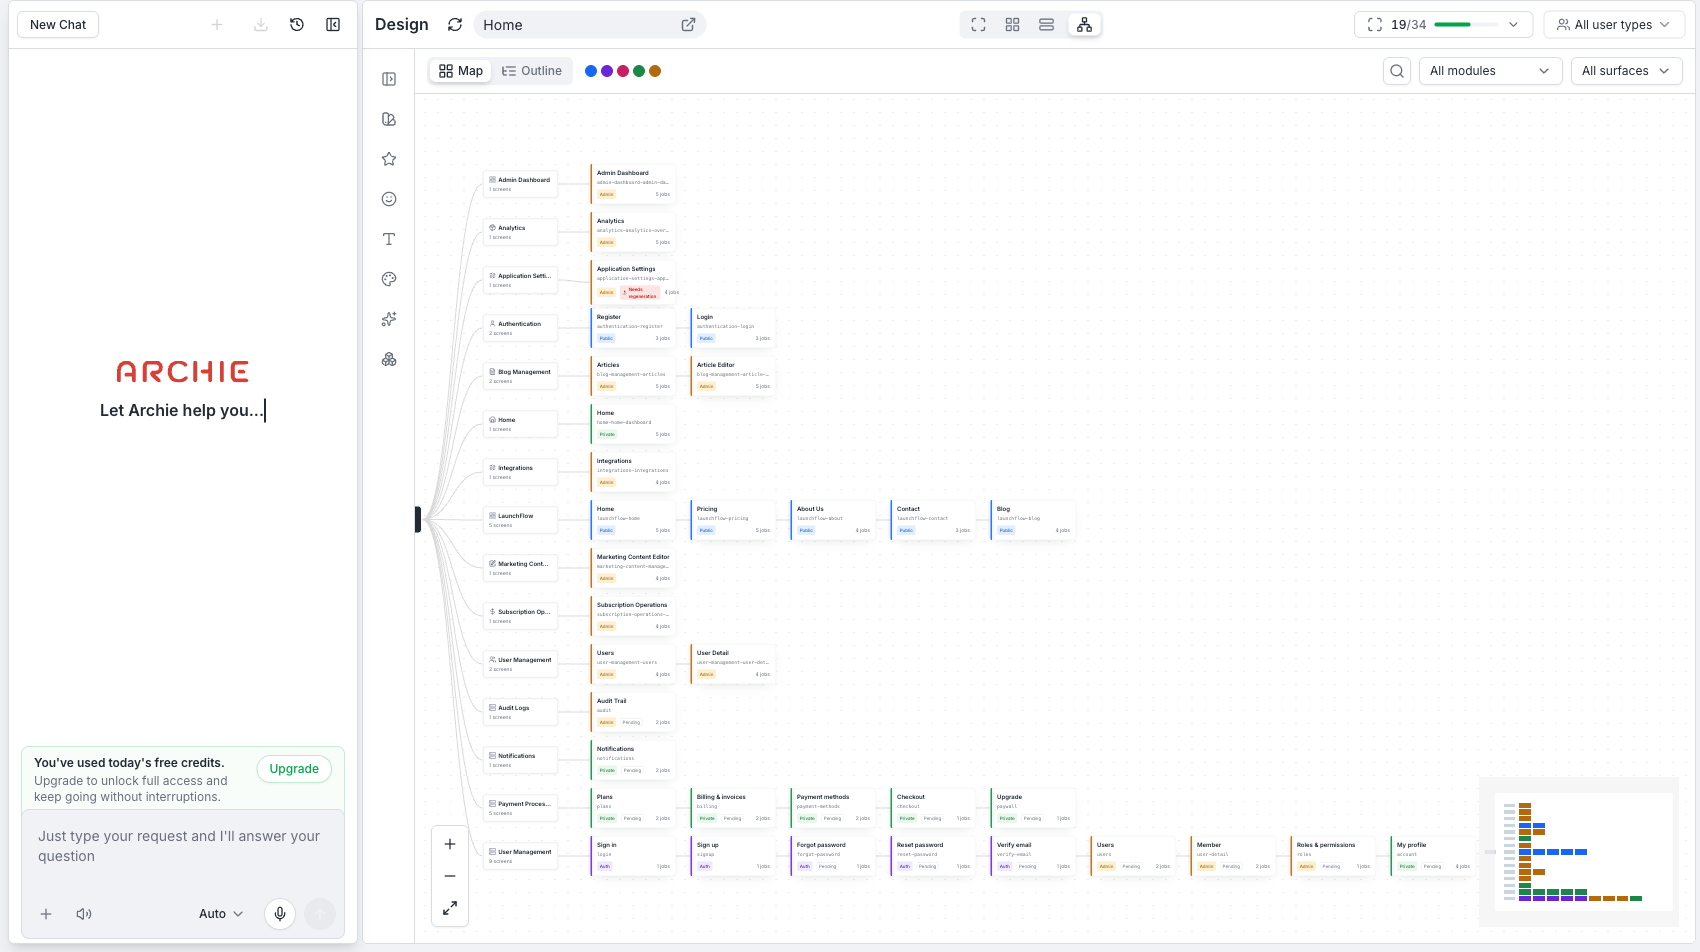Expand the 19/34 progress dropdown
This screenshot has width=1700, height=952.
coord(1443,25)
